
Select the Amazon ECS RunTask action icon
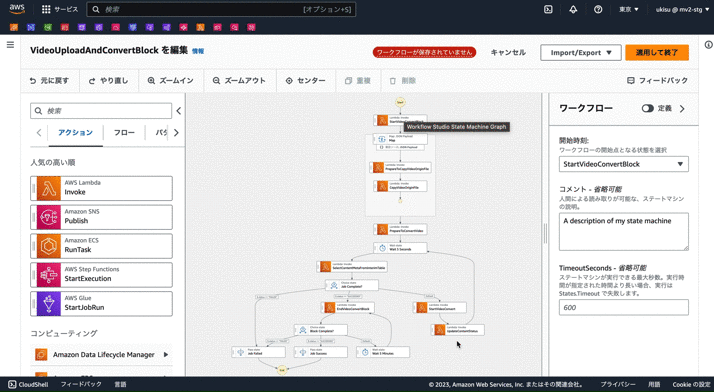click(x=48, y=246)
